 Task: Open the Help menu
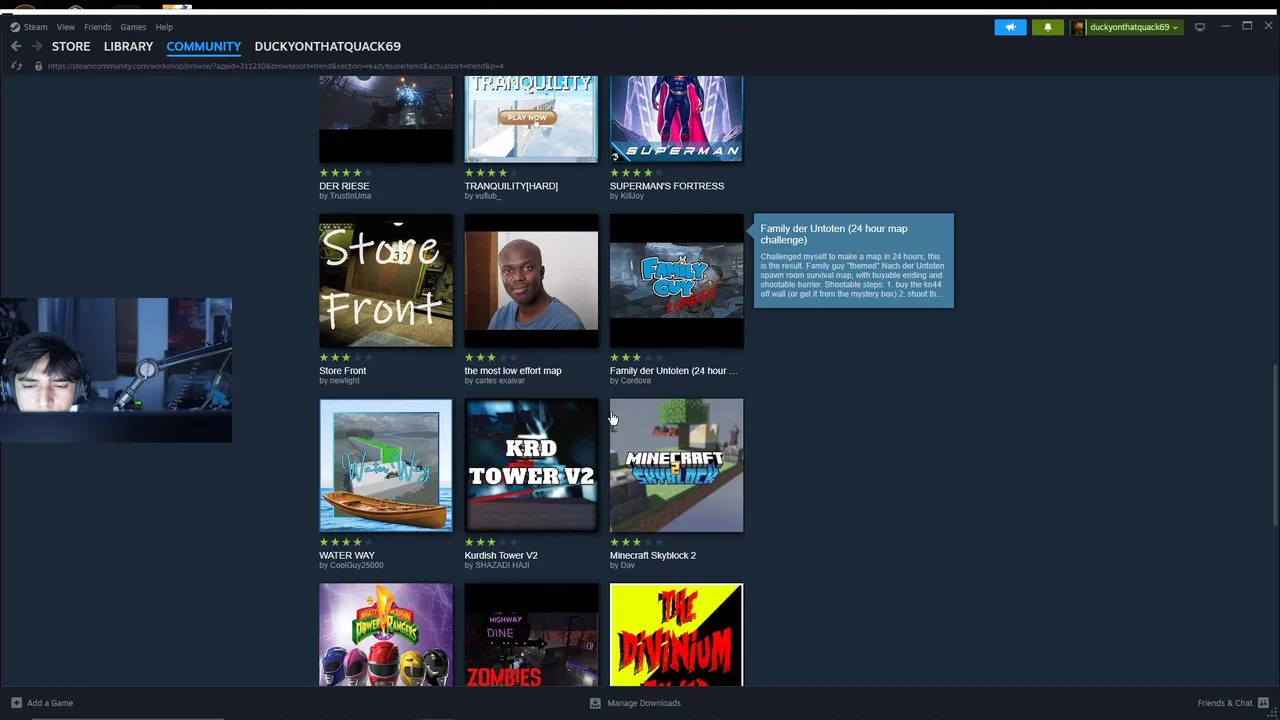point(164,27)
